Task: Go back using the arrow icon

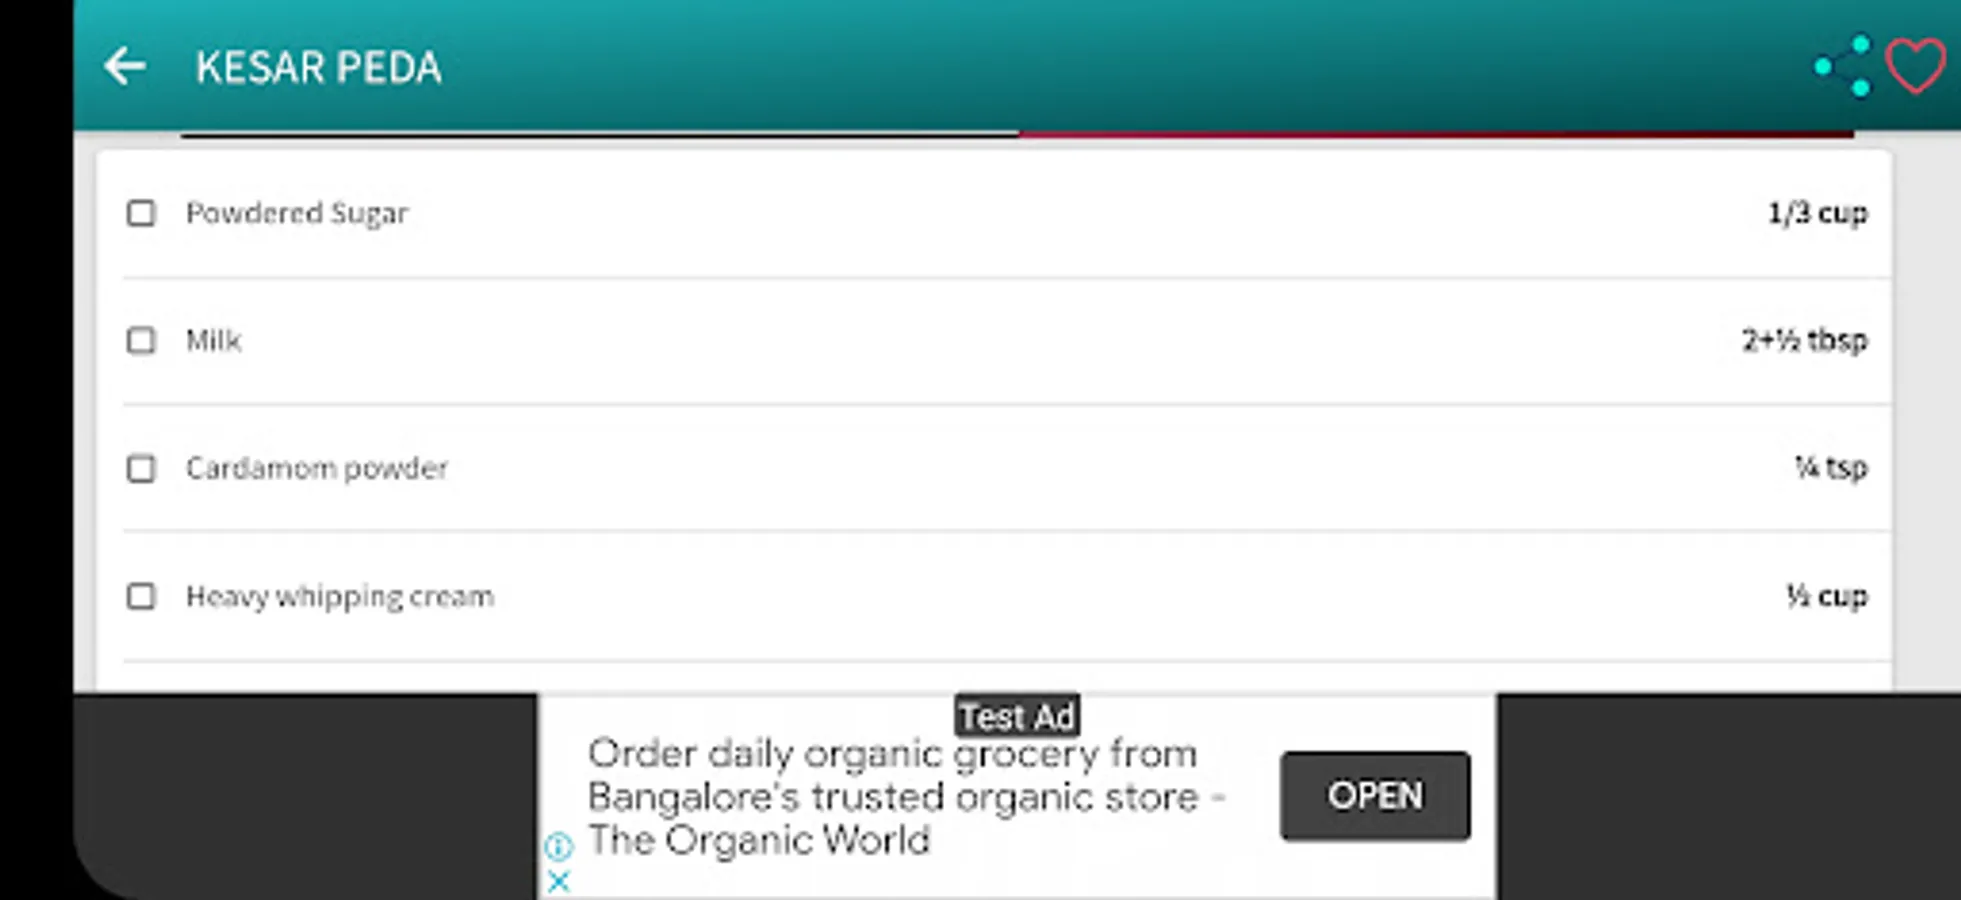Action: [125, 67]
